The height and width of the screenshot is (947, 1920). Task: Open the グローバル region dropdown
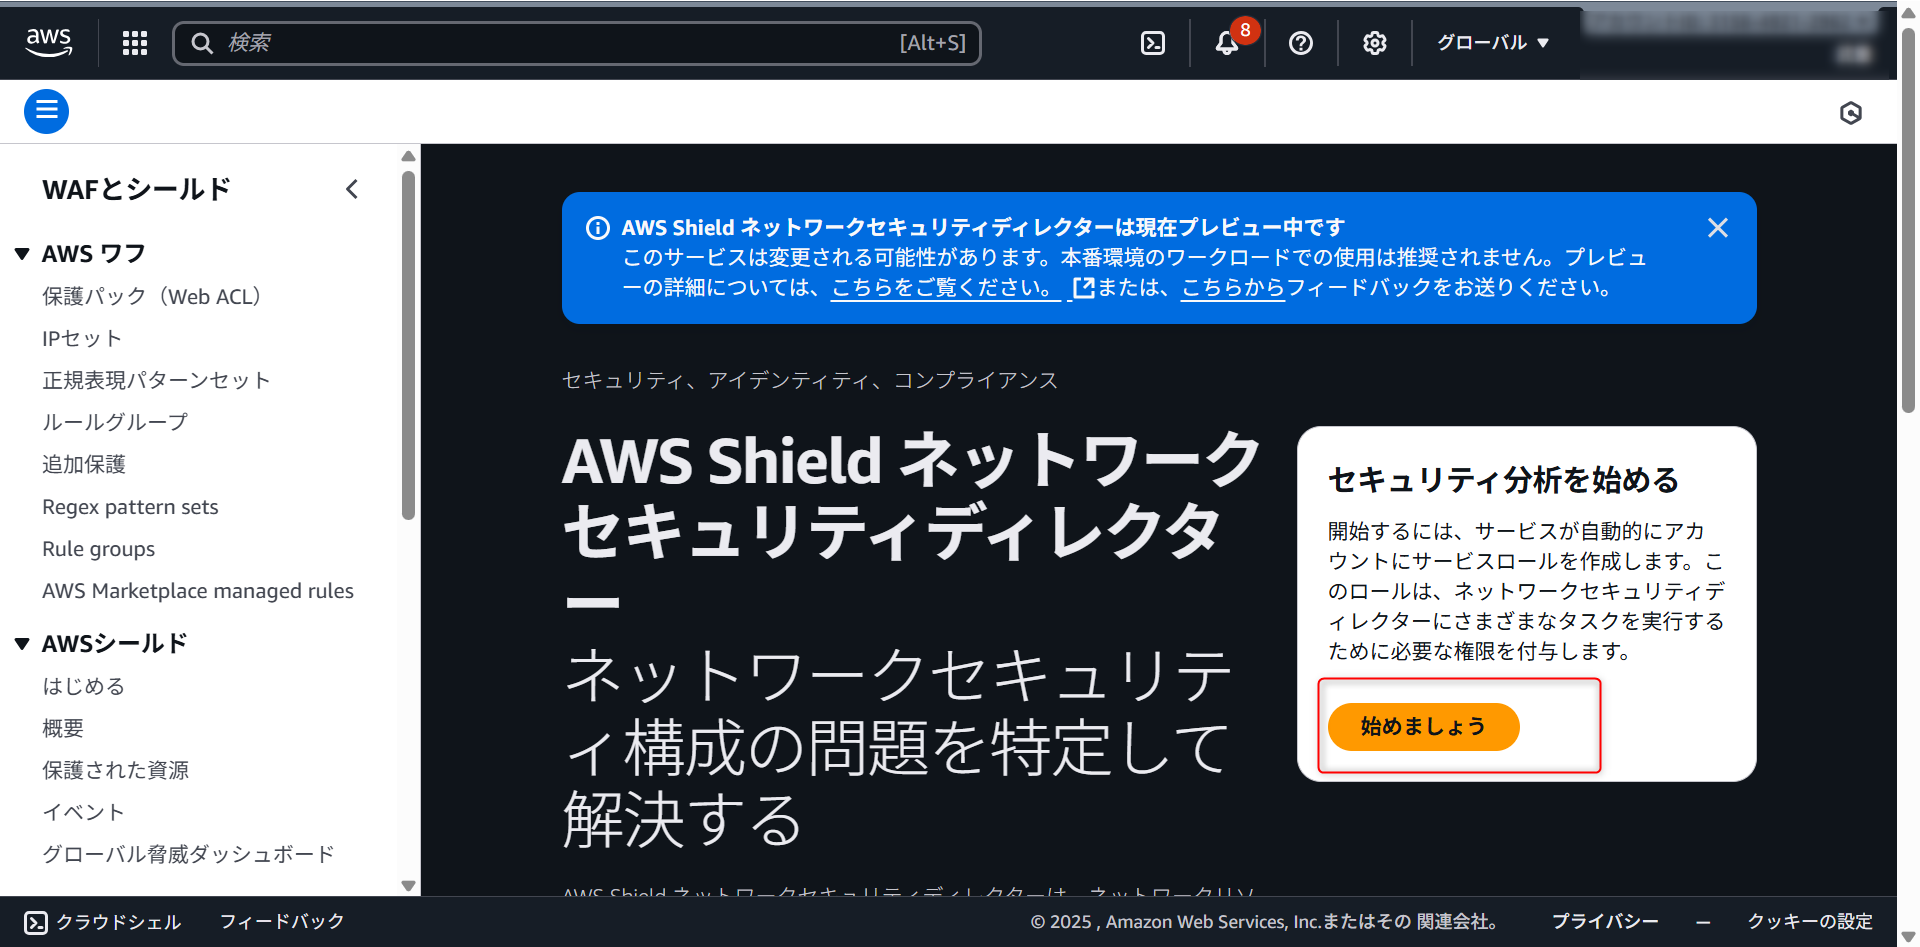point(1493,43)
